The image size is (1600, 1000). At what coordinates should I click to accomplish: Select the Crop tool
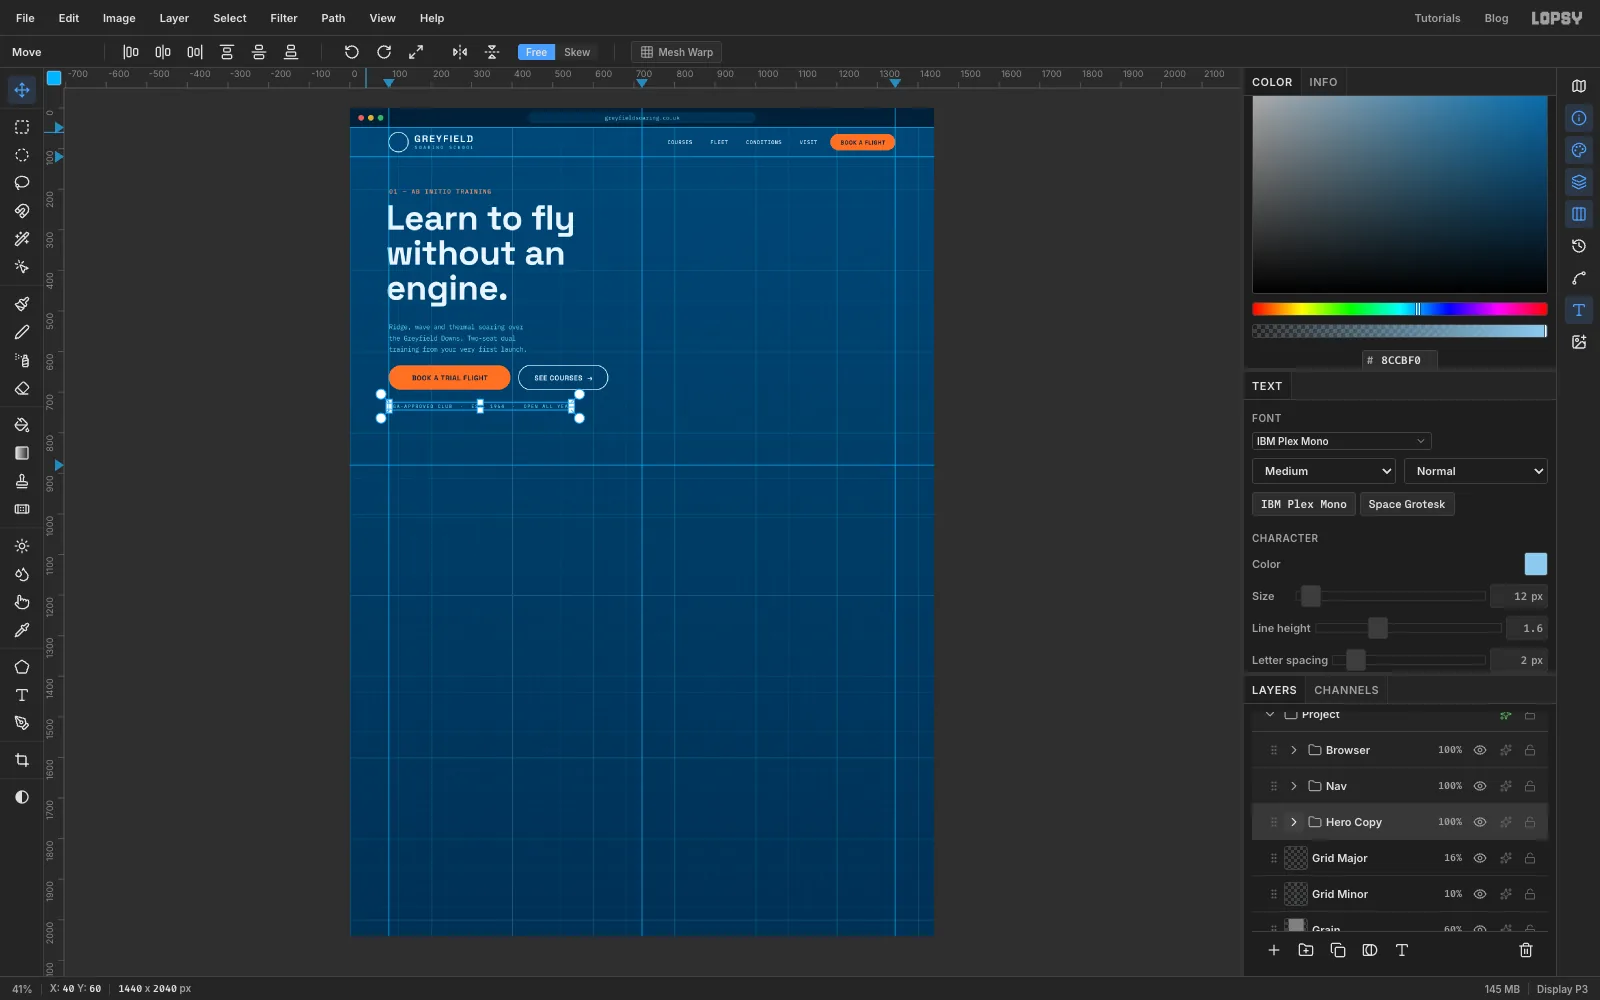[x=22, y=760]
